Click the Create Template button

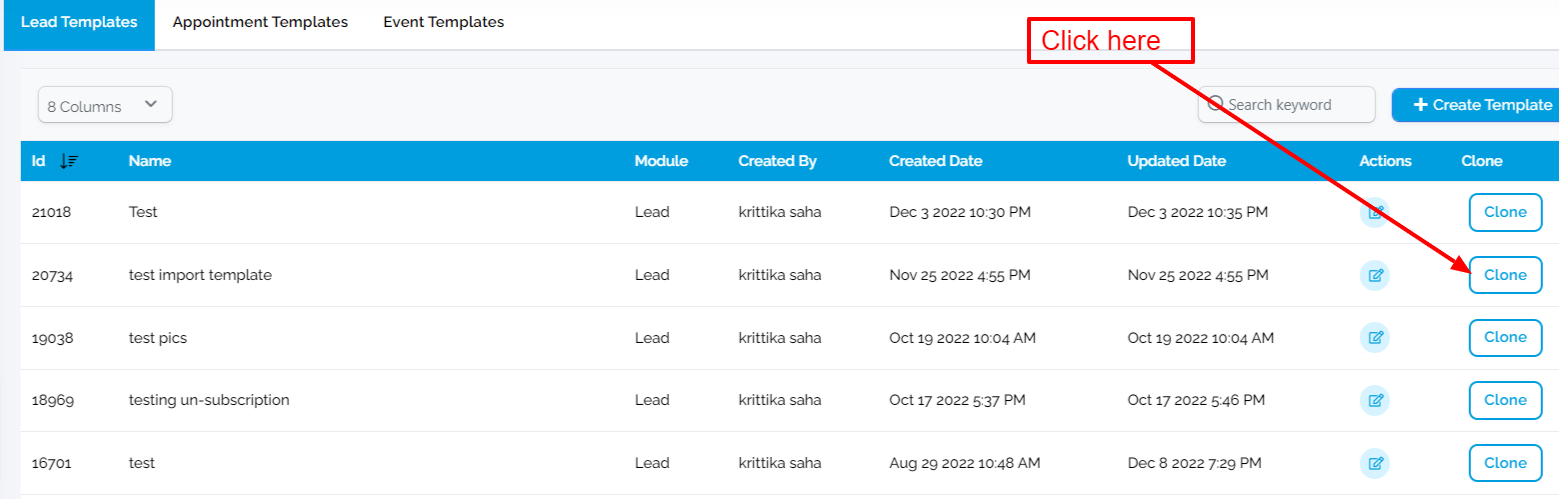[1475, 105]
